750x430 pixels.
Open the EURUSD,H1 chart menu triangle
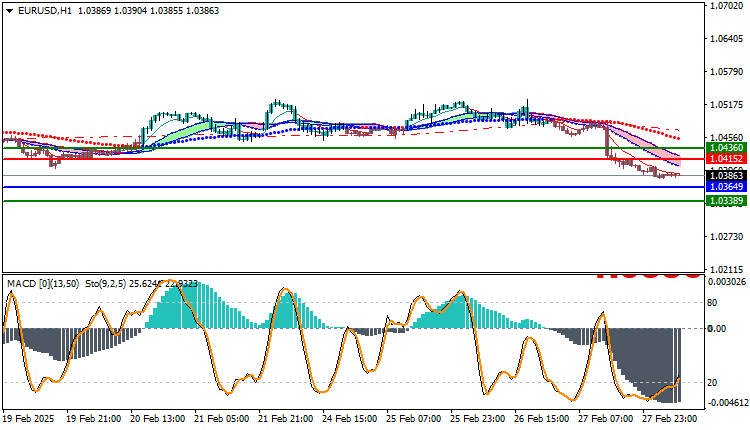click(x=10, y=11)
